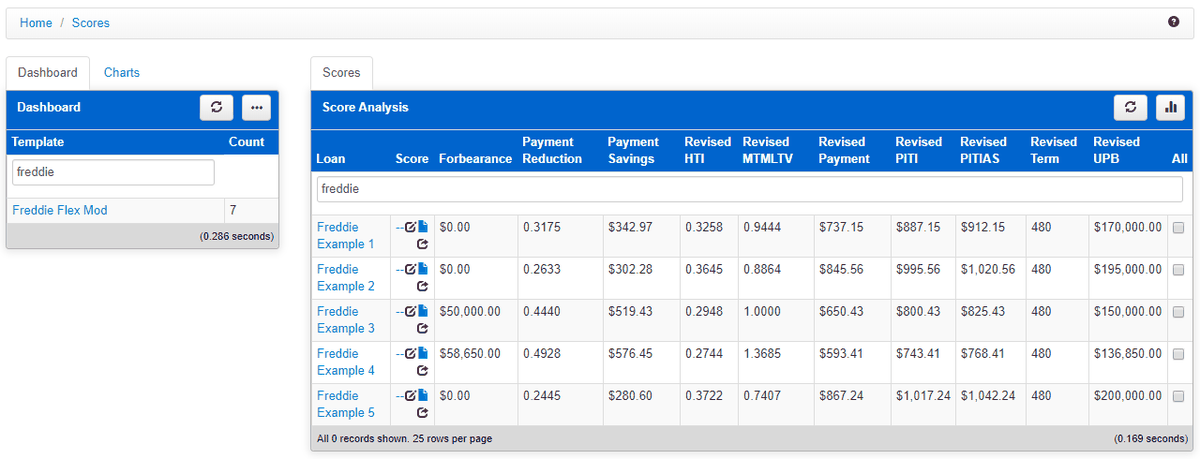Sort by Payment Reduction column header
The image size is (1200, 459).
pyautogui.click(x=552, y=151)
